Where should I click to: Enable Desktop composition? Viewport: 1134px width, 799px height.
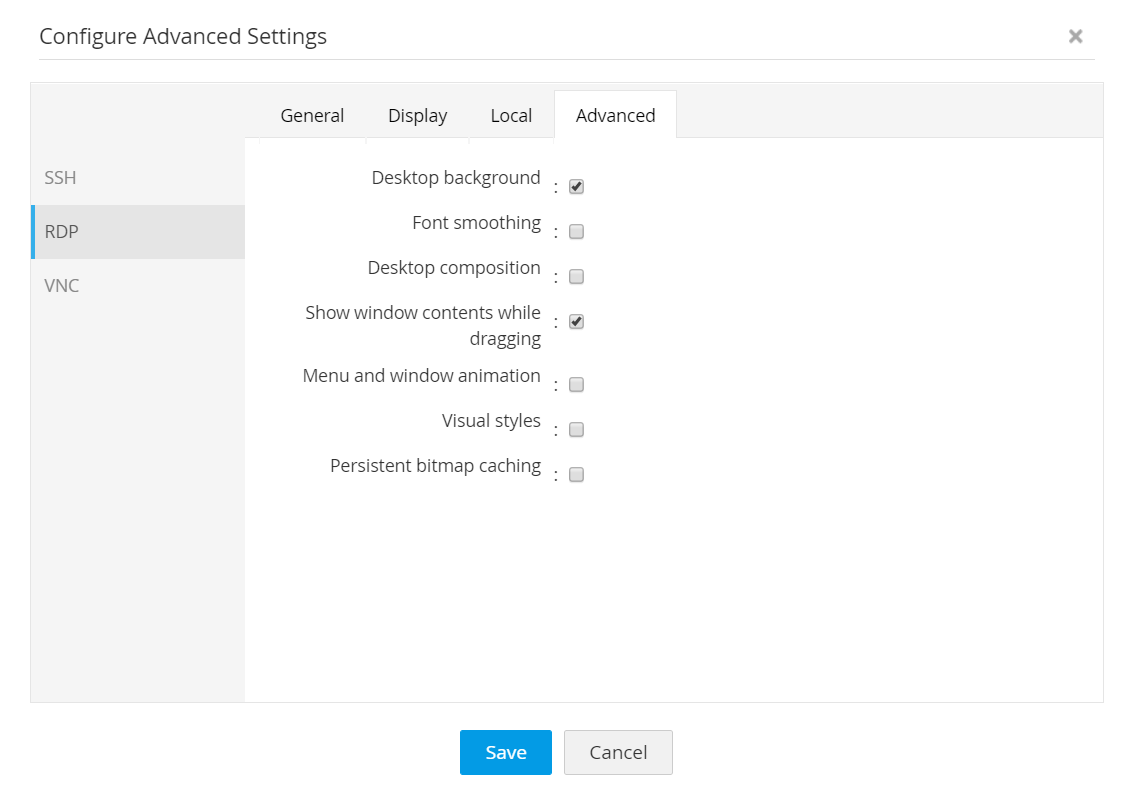[576, 276]
